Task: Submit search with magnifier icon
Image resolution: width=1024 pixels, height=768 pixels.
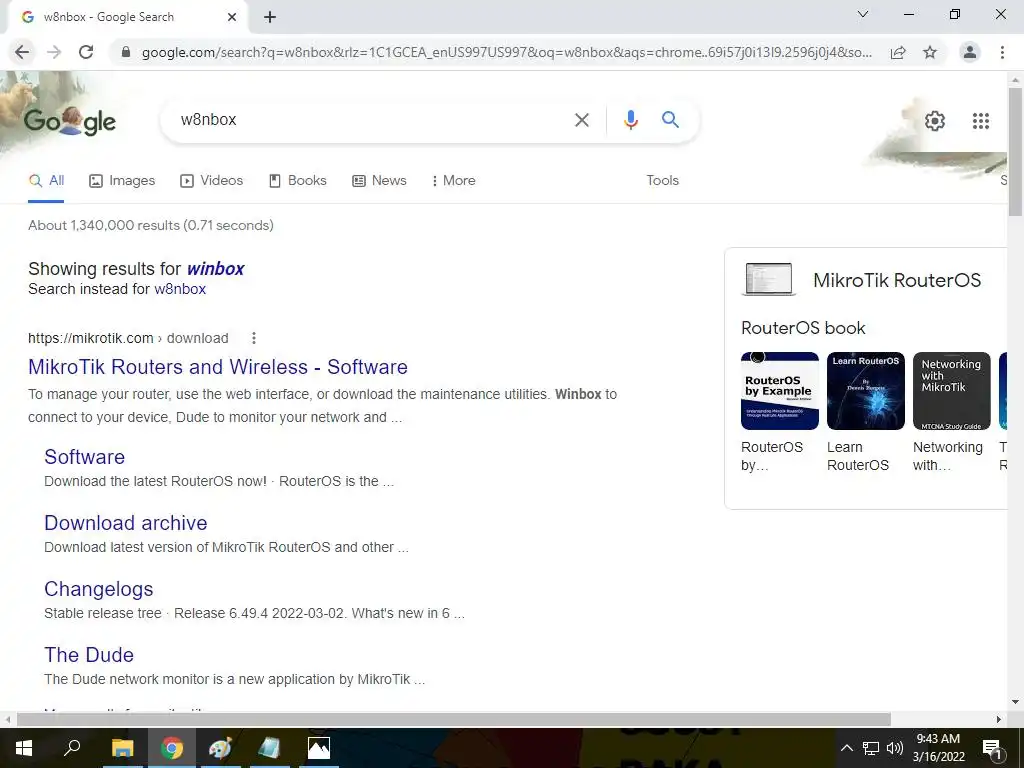Action: (670, 120)
